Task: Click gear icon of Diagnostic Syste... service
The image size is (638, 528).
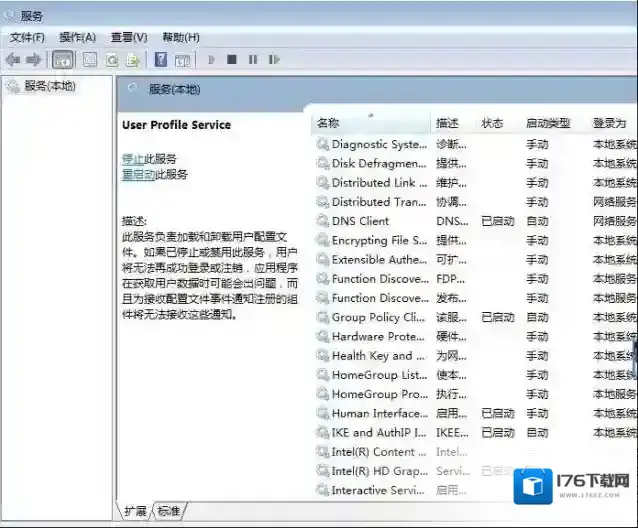Action: (323, 144)
